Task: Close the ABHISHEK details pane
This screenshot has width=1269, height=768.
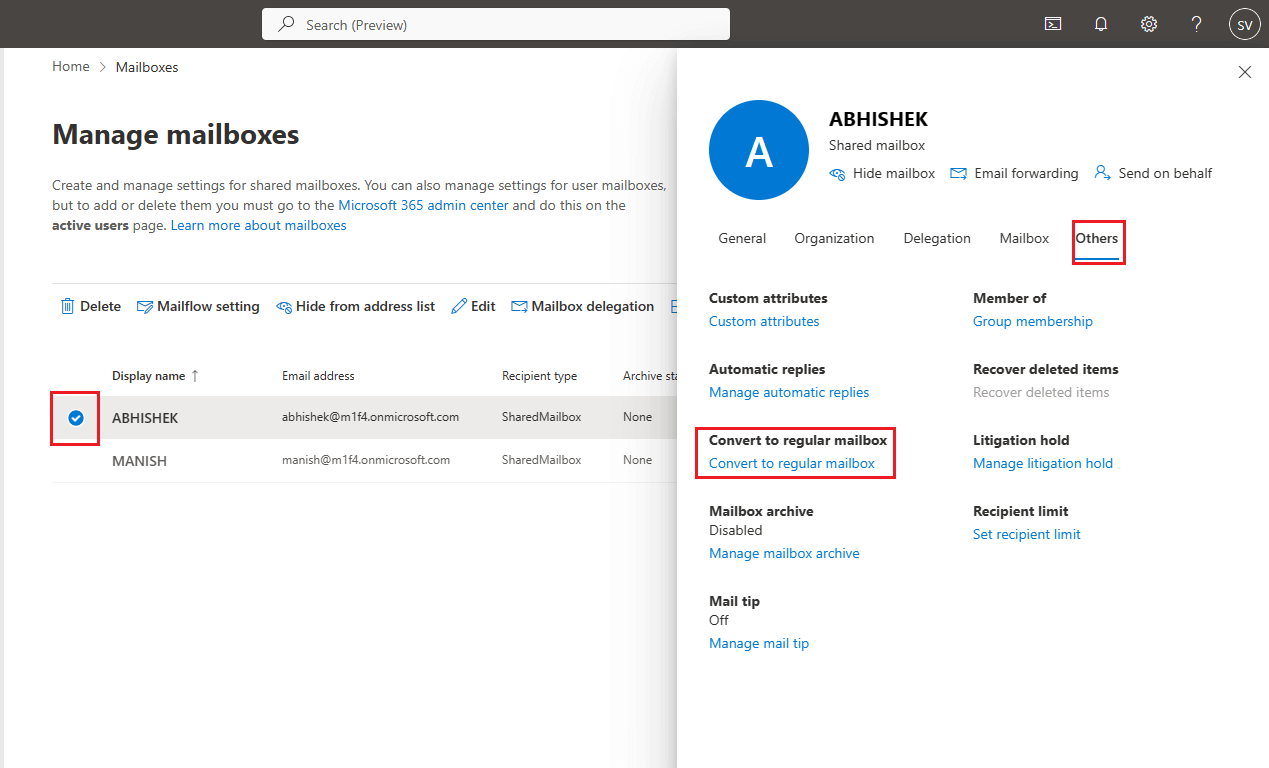Action: (1244, 72)
